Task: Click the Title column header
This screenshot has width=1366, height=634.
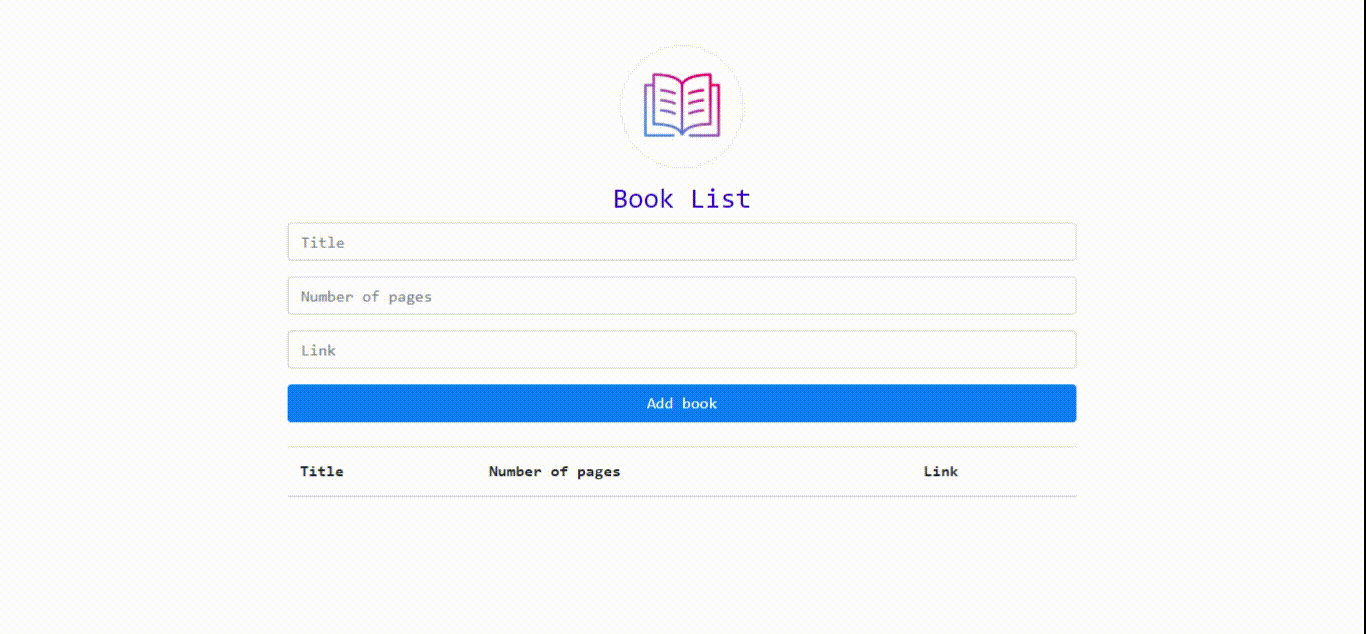Action: coord(322,471)
